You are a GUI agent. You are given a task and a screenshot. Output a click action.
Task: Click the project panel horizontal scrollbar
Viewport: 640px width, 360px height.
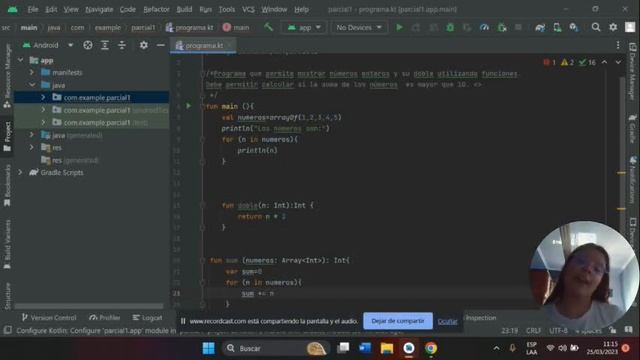(89, 306)
